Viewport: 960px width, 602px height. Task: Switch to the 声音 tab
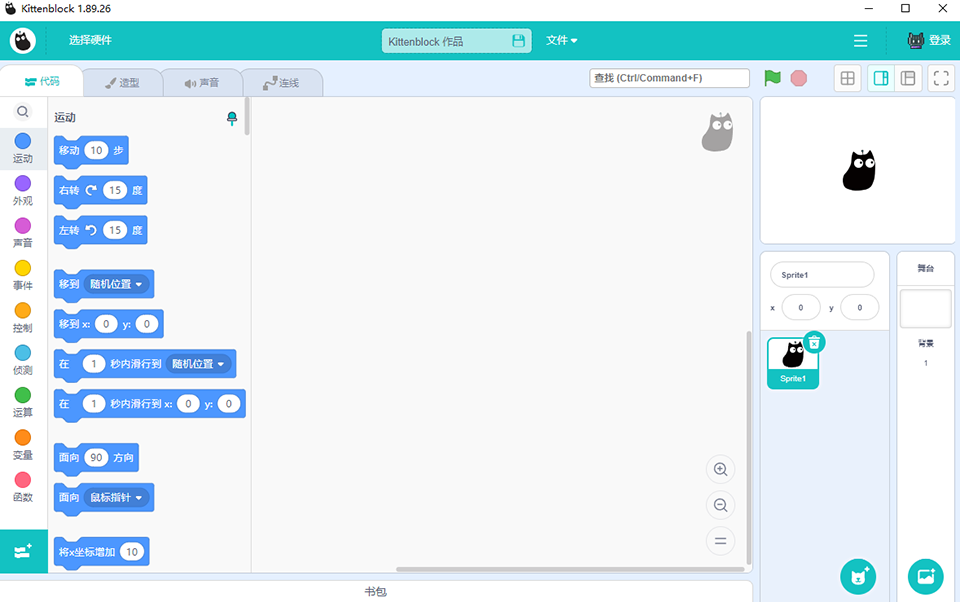pyautogui.click(x=202, y=83)
